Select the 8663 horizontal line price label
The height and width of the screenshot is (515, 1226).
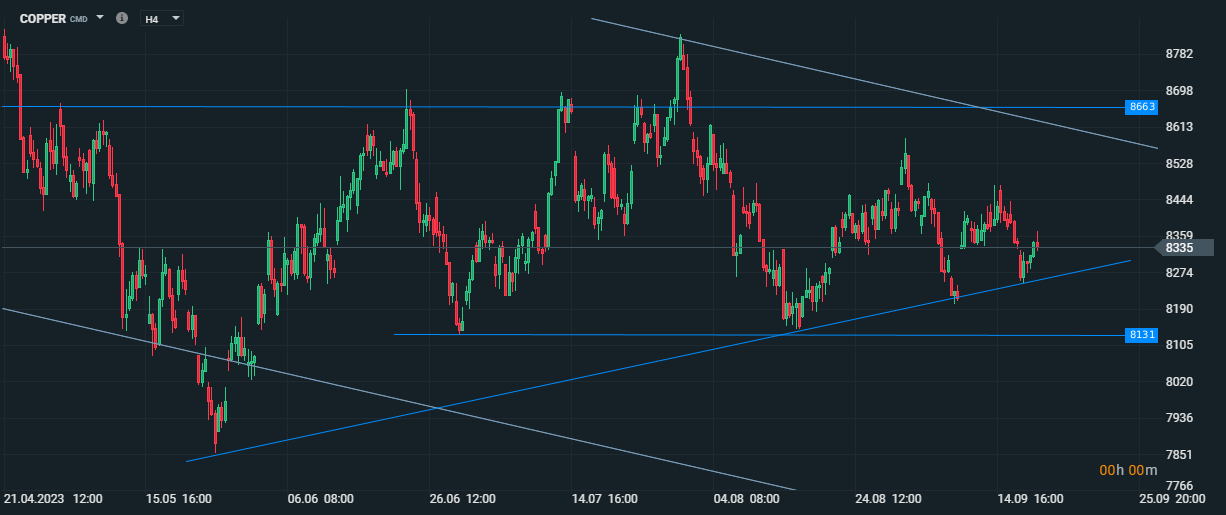coord(1141,107)
